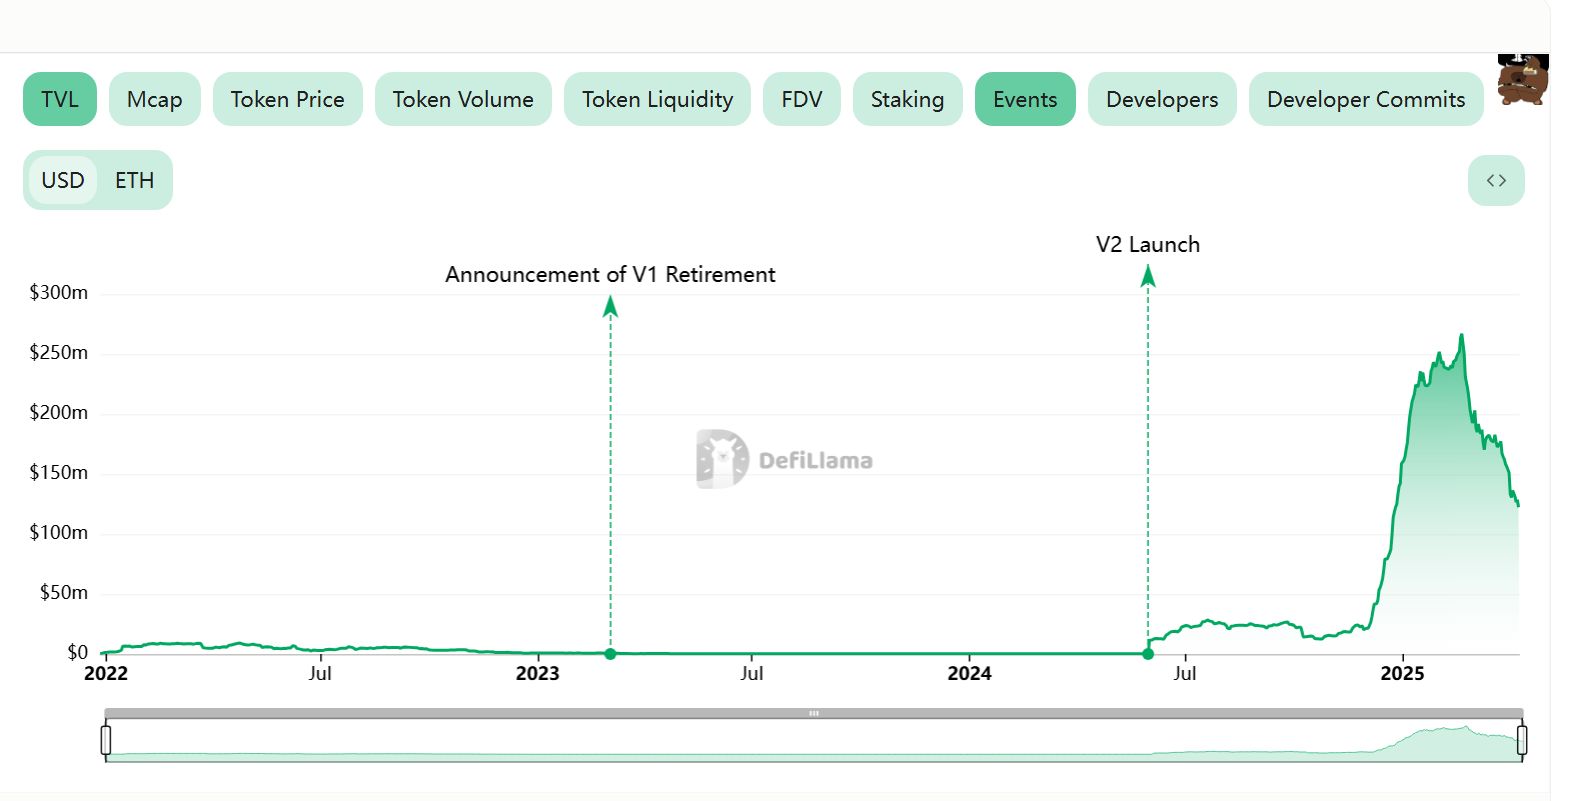
Task: Enable the Token Price series
Action: (287, 99)
